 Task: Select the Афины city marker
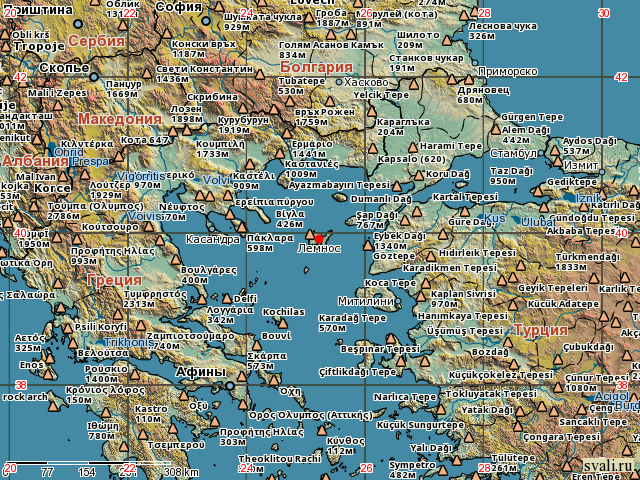point(228,385)
